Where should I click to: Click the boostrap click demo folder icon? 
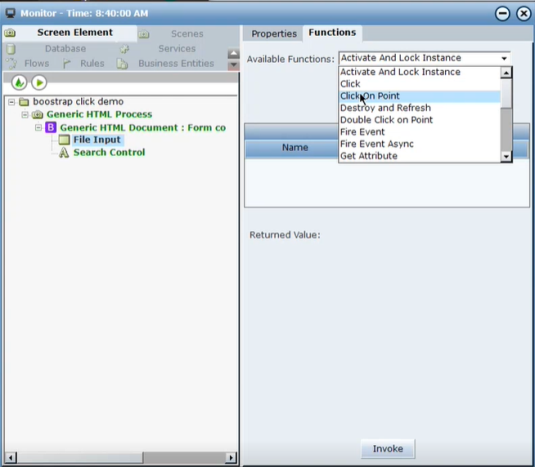click(24, 102)
